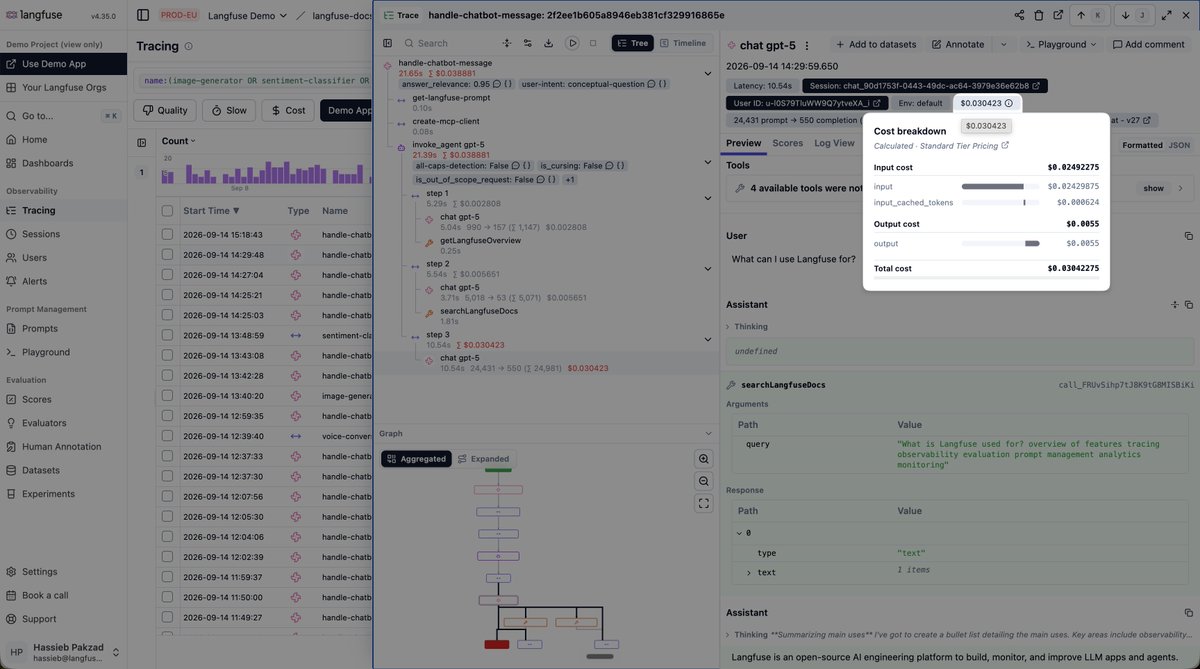Open the Scores tab
This screenshot has width=1200, height=669.
787,143
